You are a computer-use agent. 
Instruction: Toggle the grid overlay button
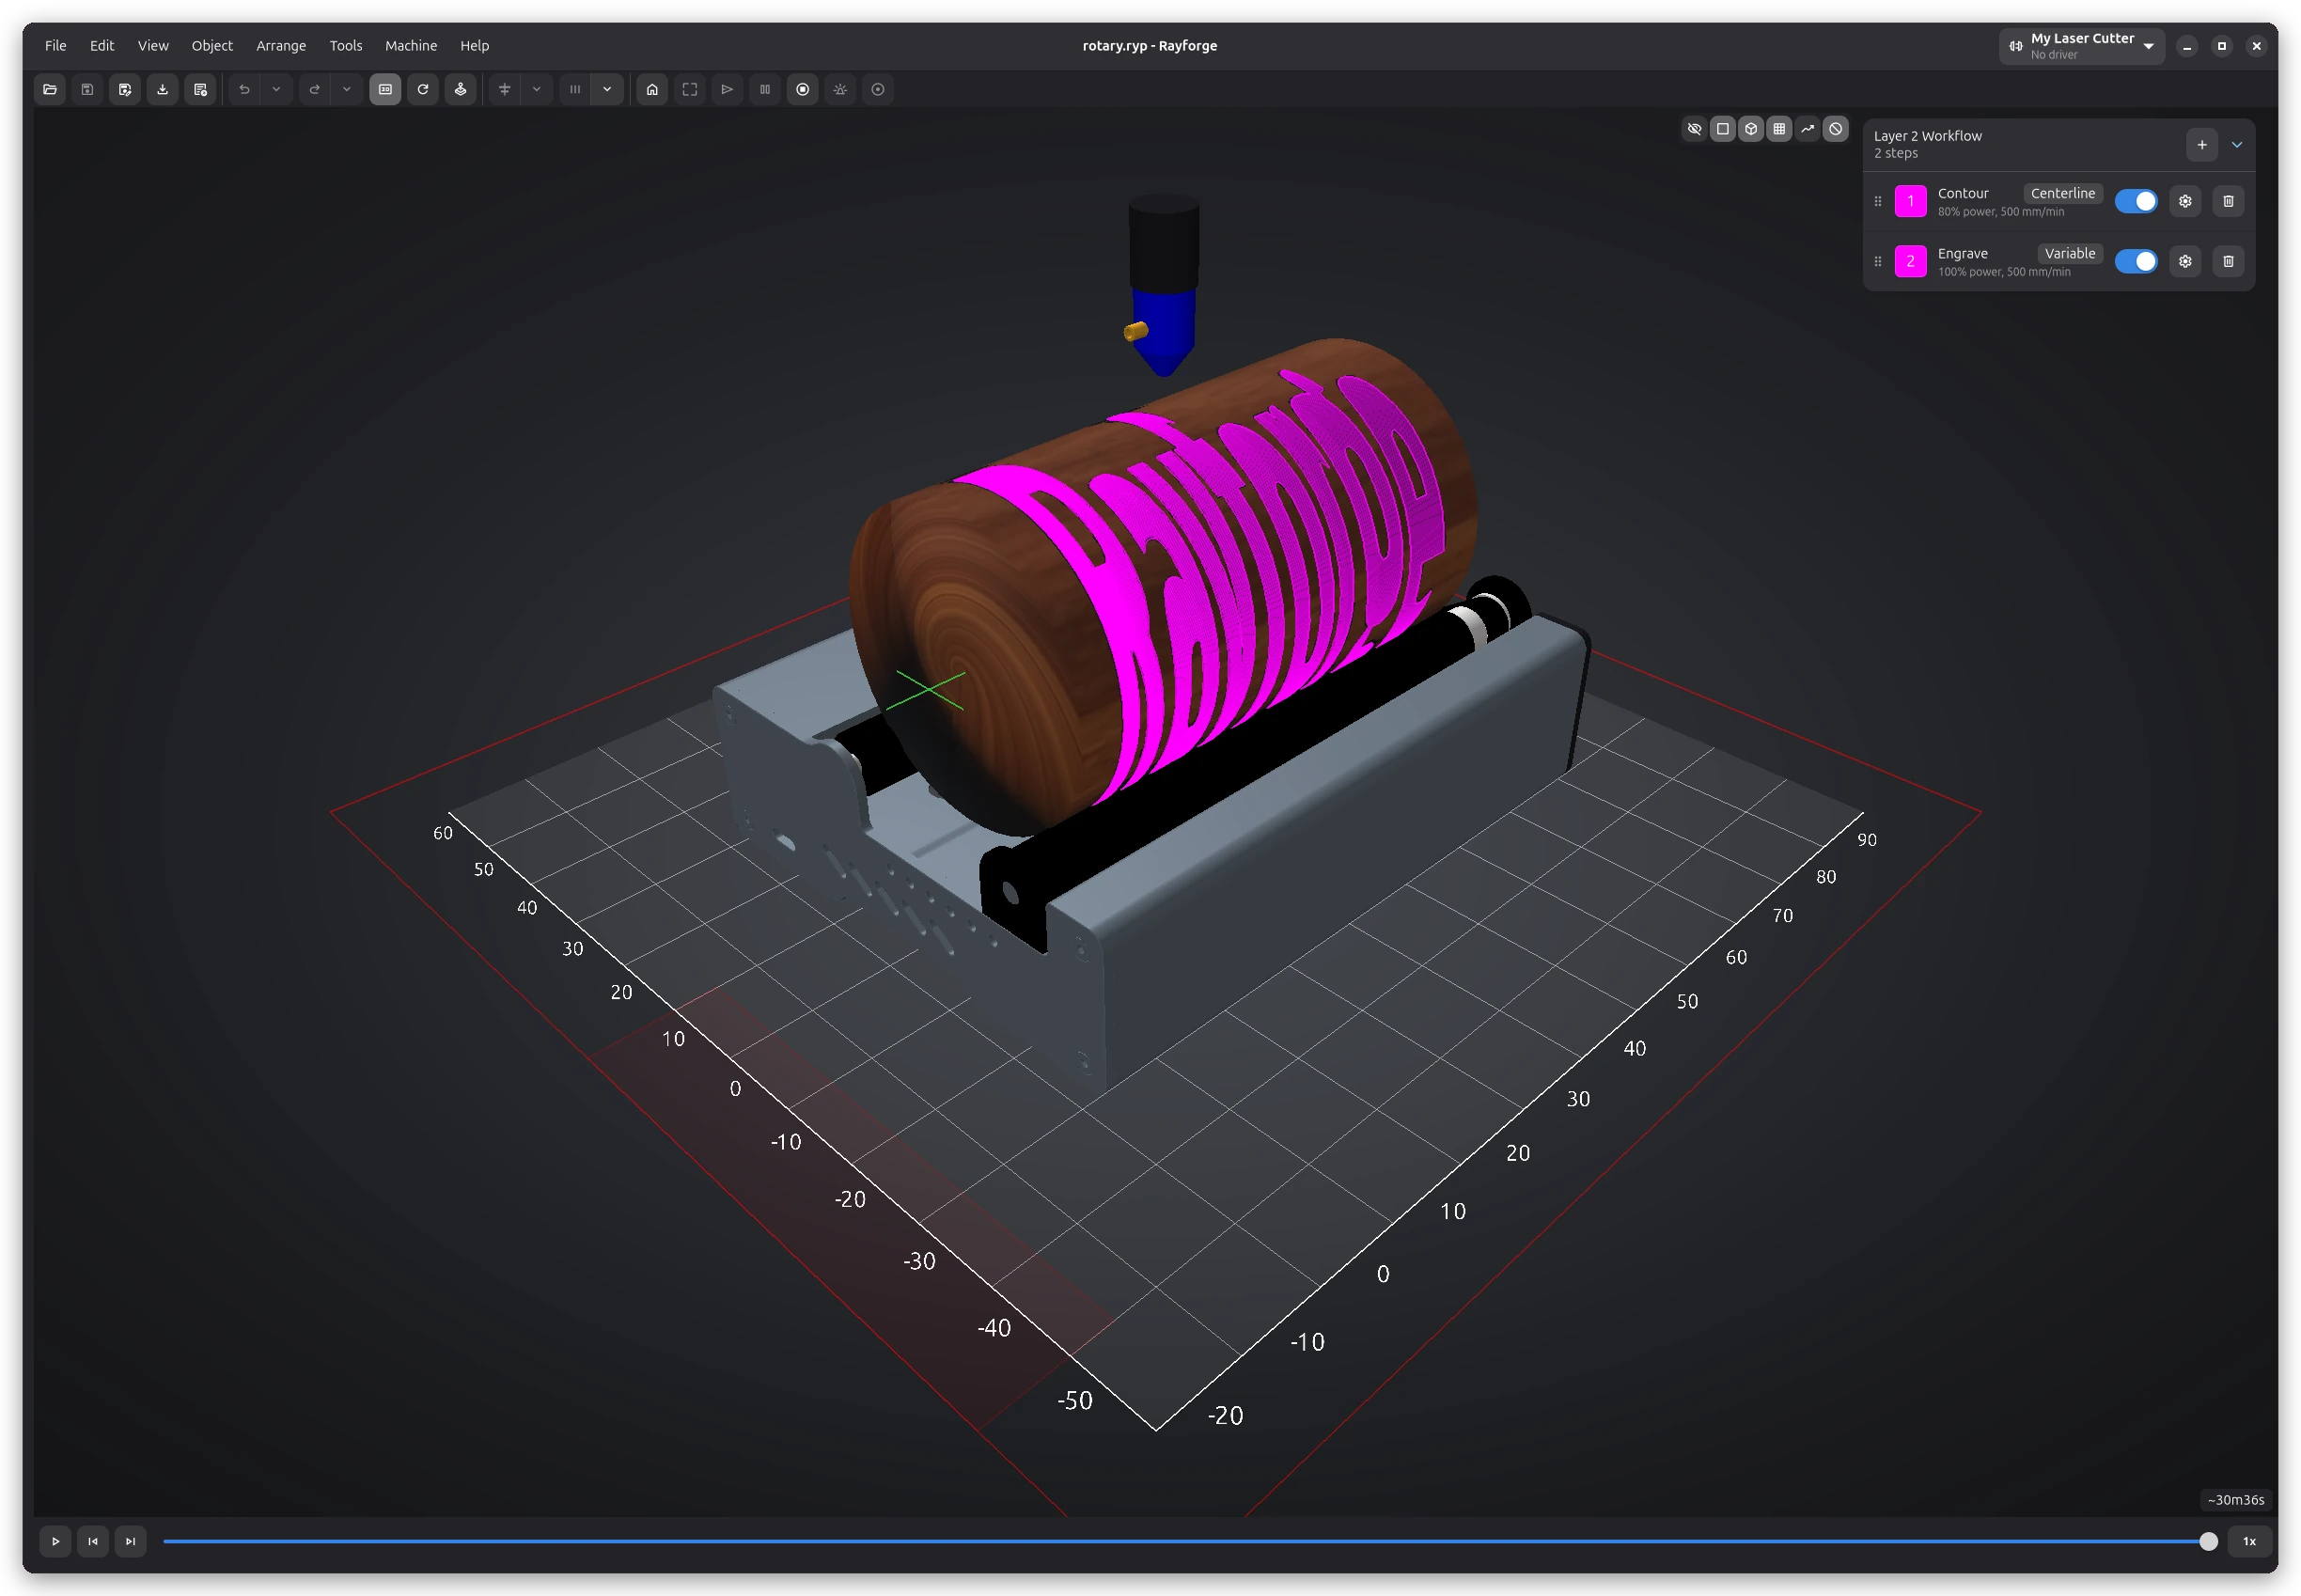1779,128
